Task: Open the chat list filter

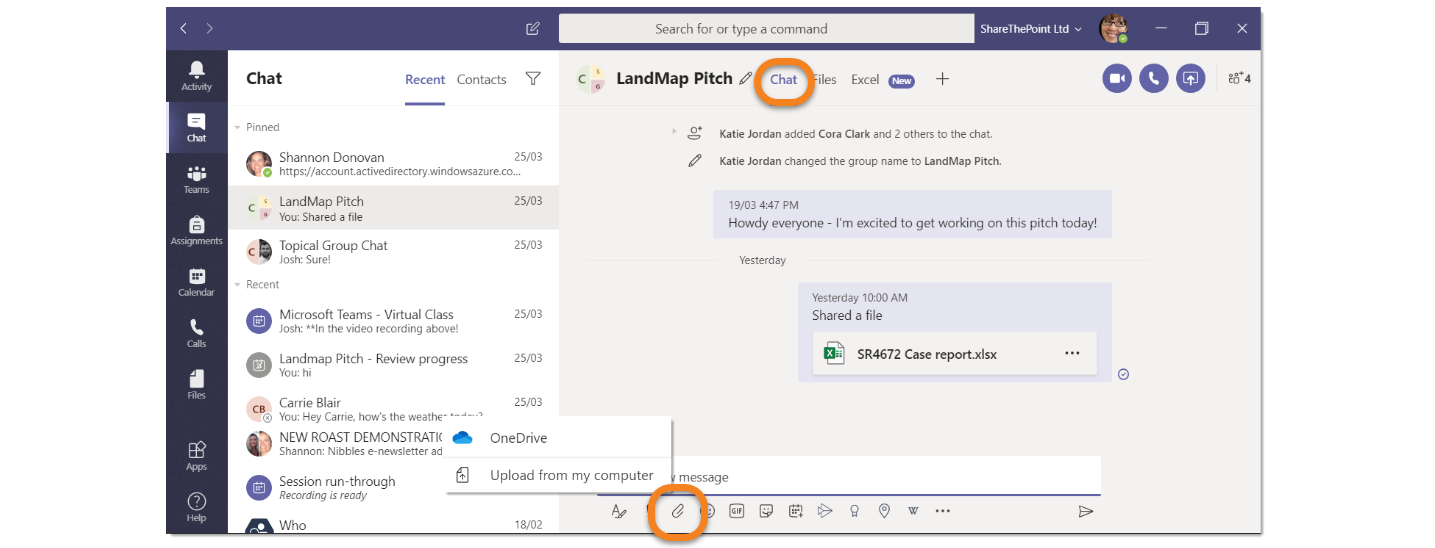Action: pyautogui.click(x=533, y=79)
